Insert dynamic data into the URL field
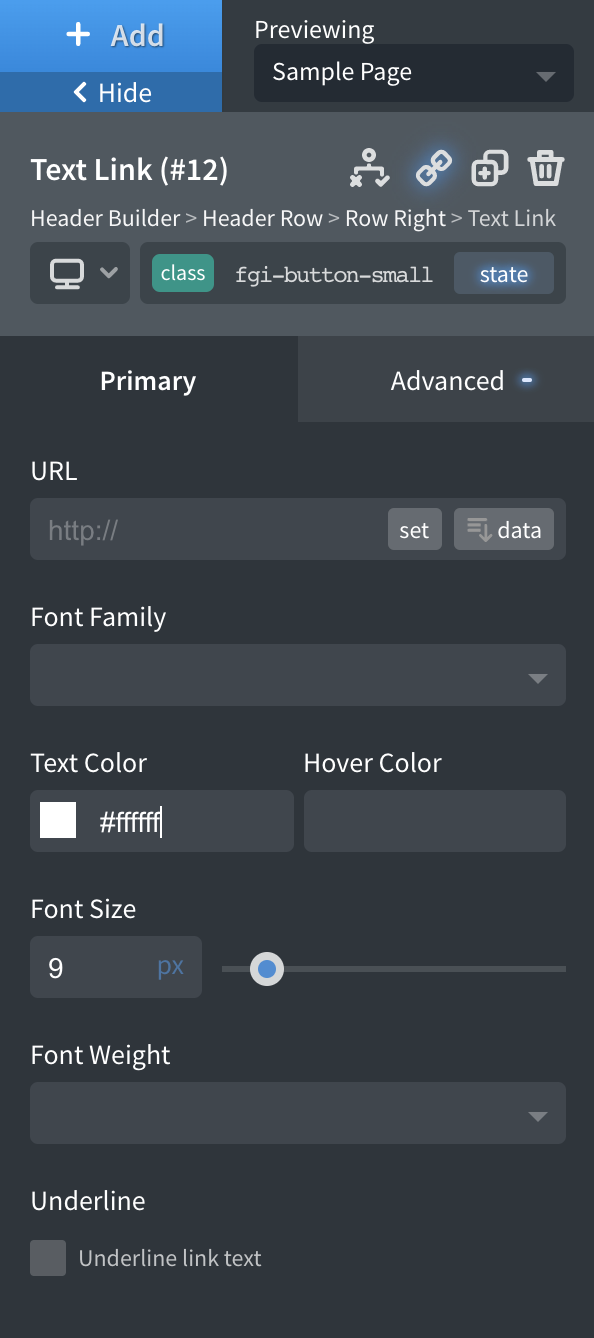This screenshot has height=1338, width=594. coord(504,528)
